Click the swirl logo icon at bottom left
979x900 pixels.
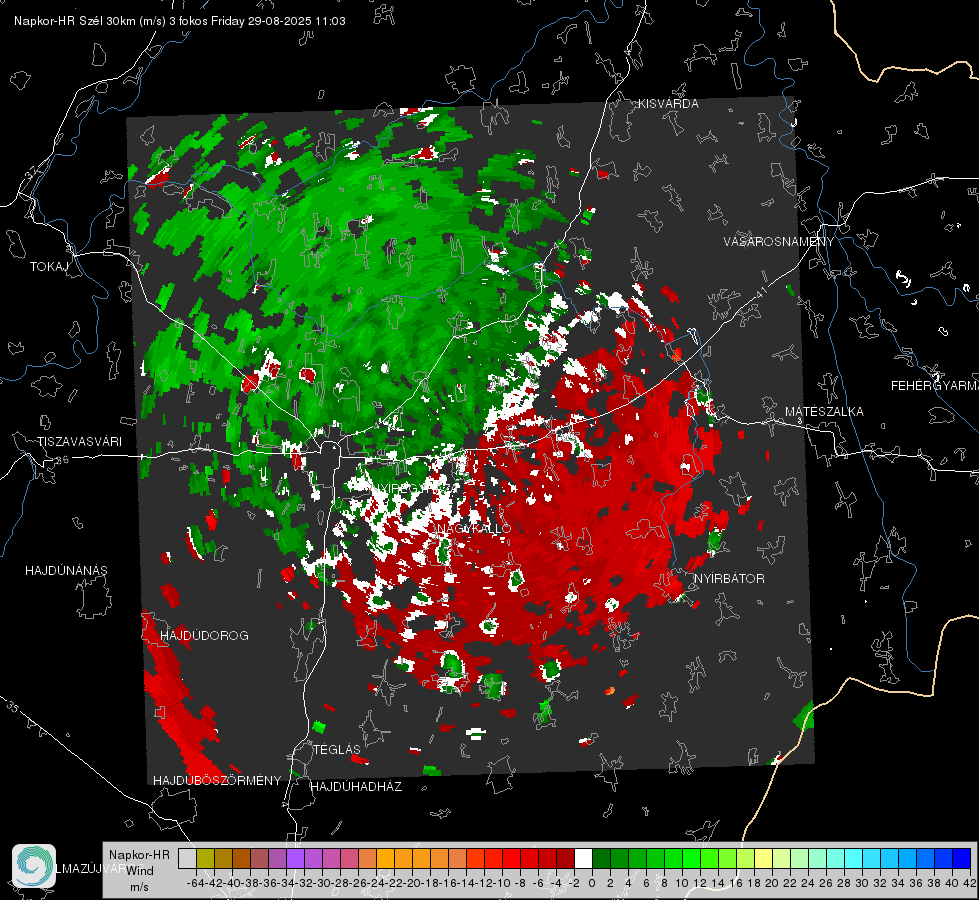[34, 866]
